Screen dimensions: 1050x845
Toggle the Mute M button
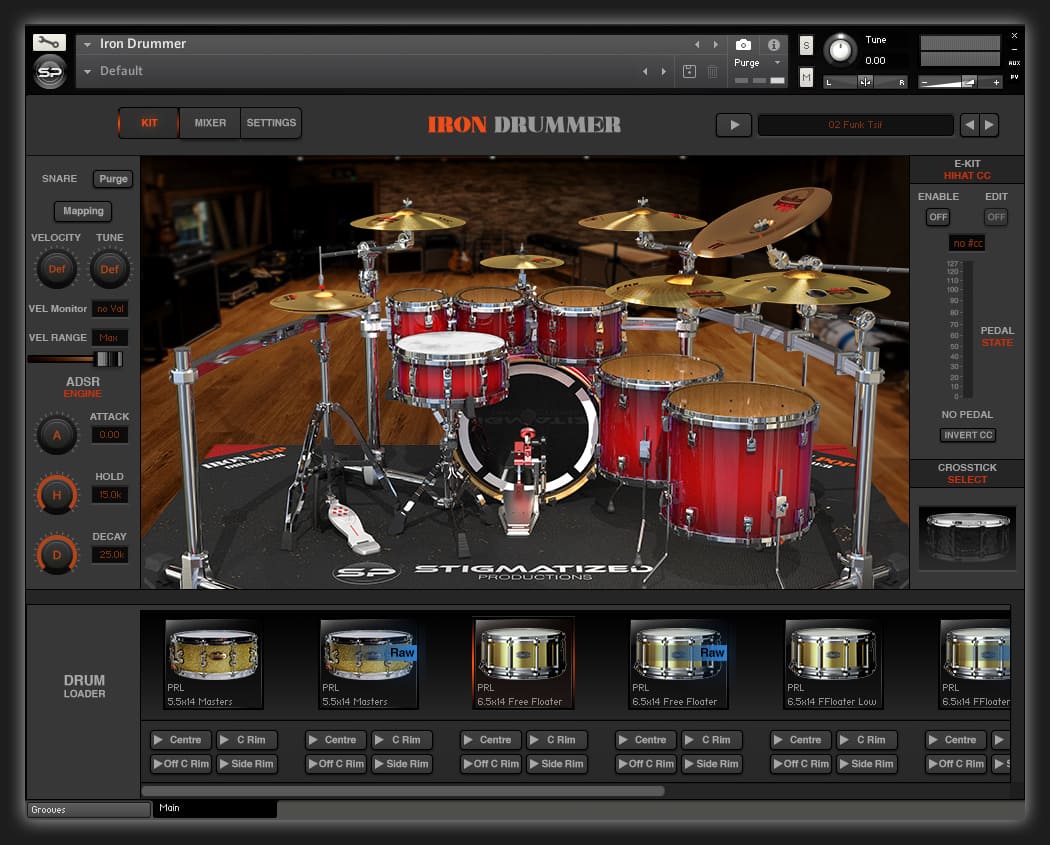806,78
